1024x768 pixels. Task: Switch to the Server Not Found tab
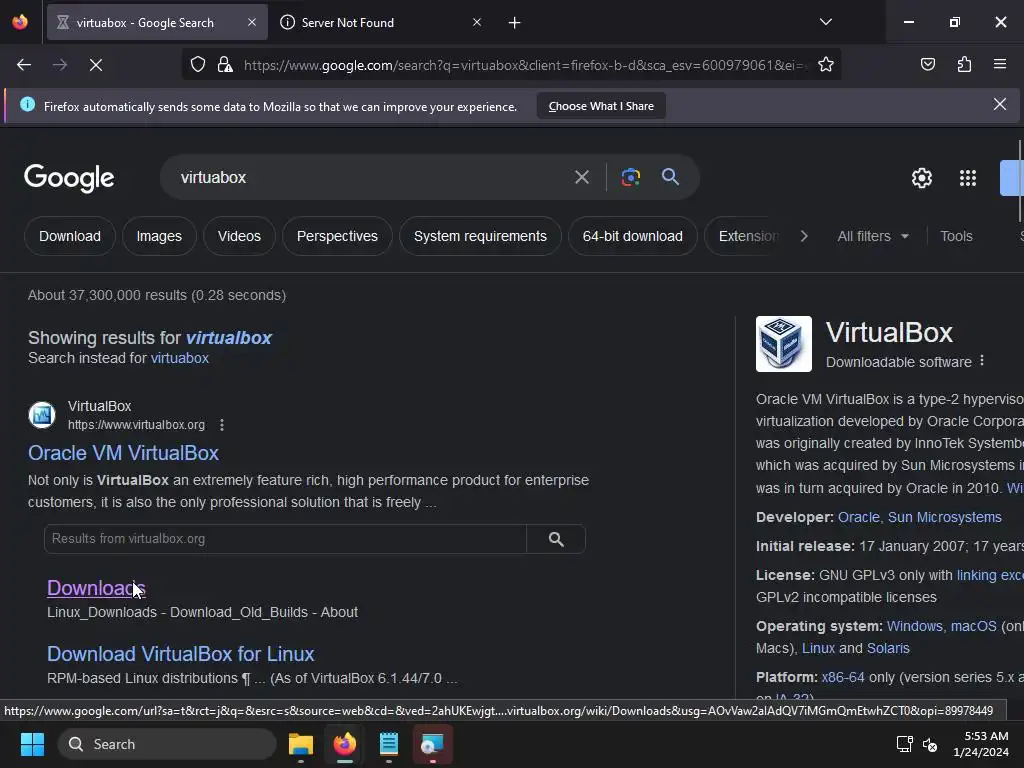click(381, 22)
